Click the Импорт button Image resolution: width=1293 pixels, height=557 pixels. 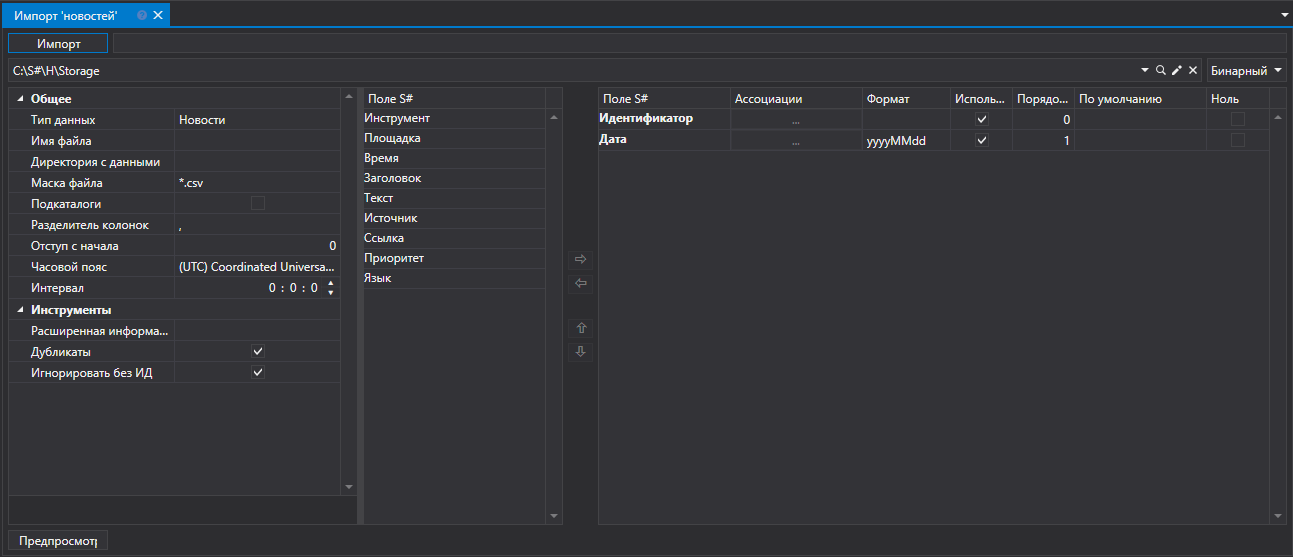59,44
